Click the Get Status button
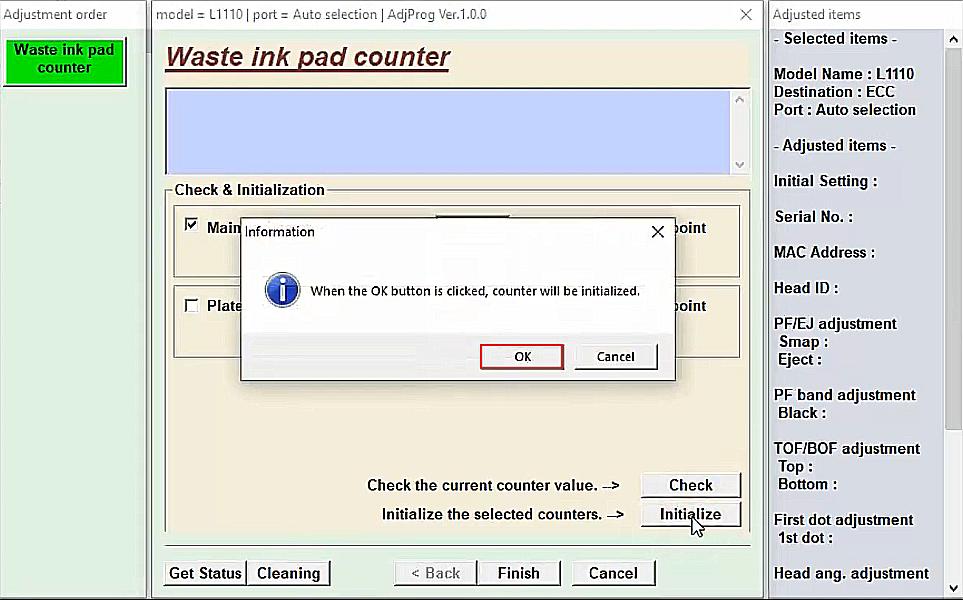963x600 pixels. tap(205, 573)
